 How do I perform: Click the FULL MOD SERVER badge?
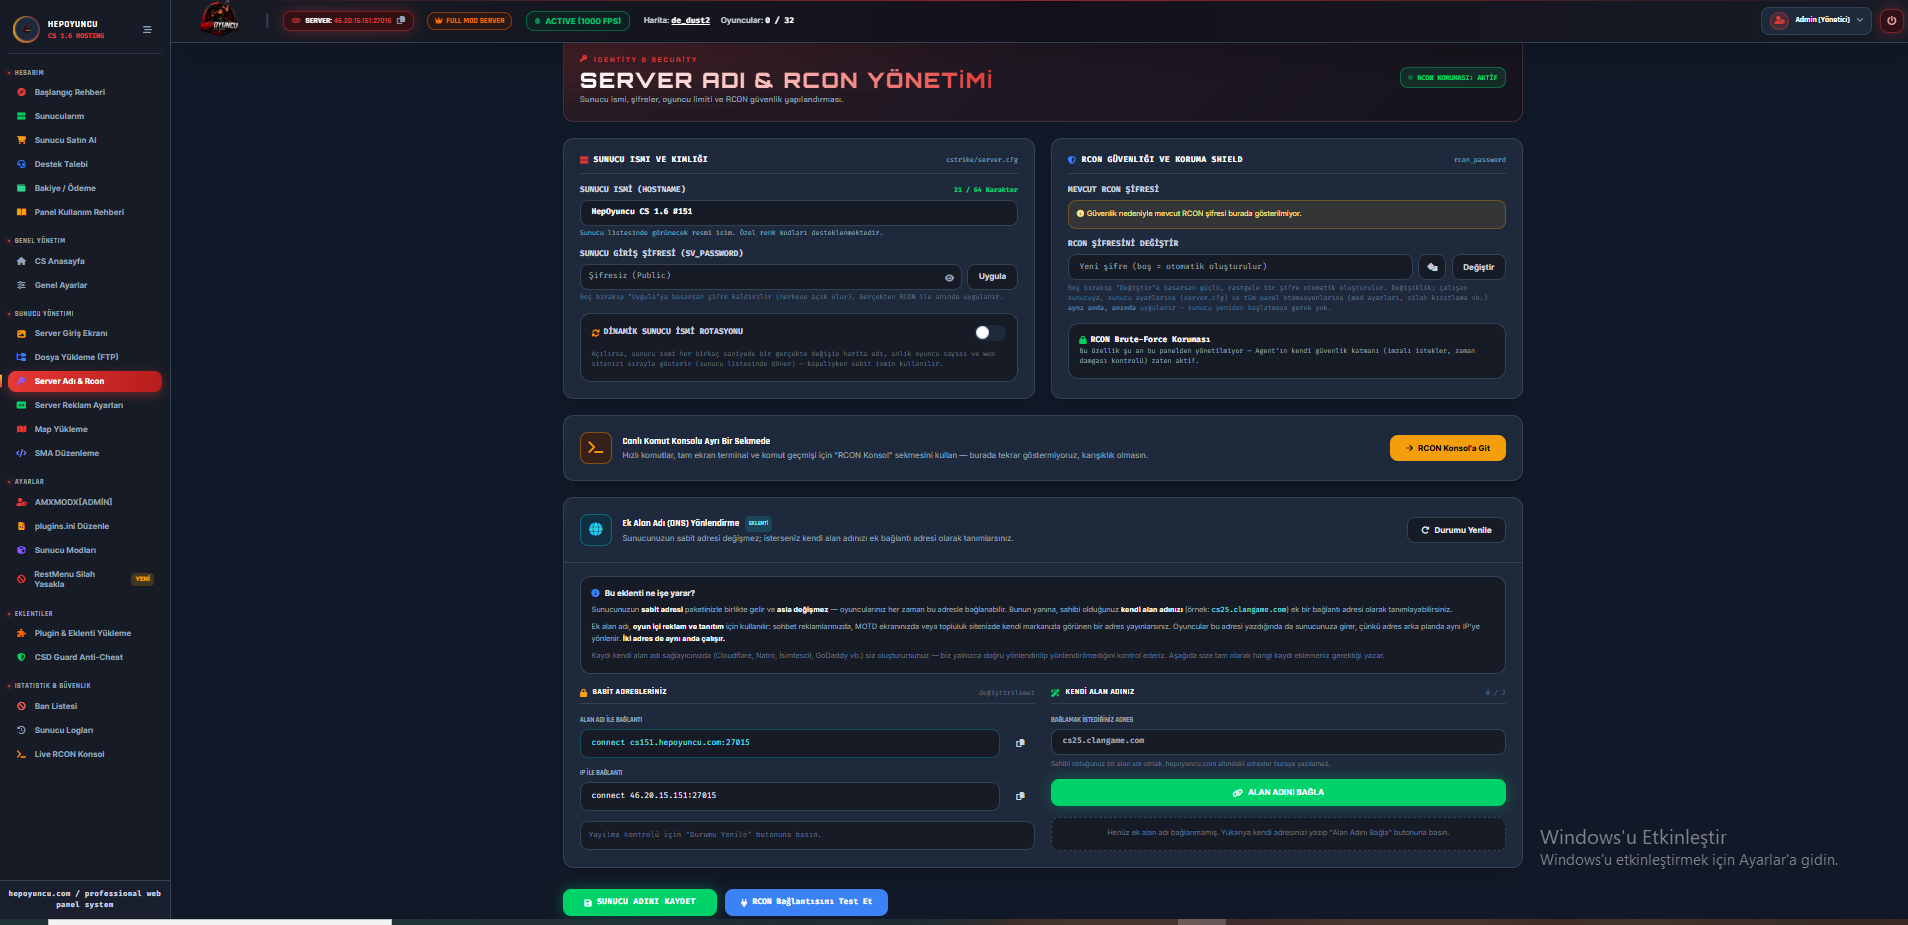469,20
